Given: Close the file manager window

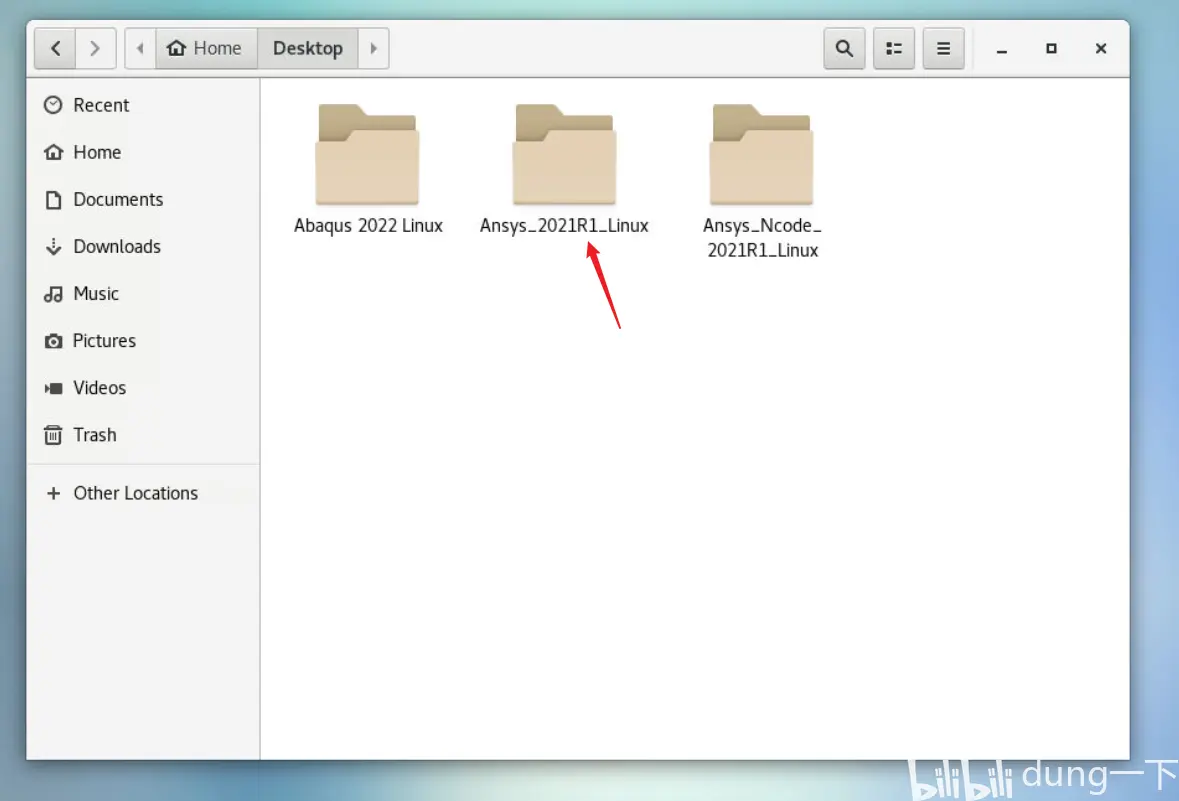Looking at the screenshot, I should click(x=1101, y=49).
